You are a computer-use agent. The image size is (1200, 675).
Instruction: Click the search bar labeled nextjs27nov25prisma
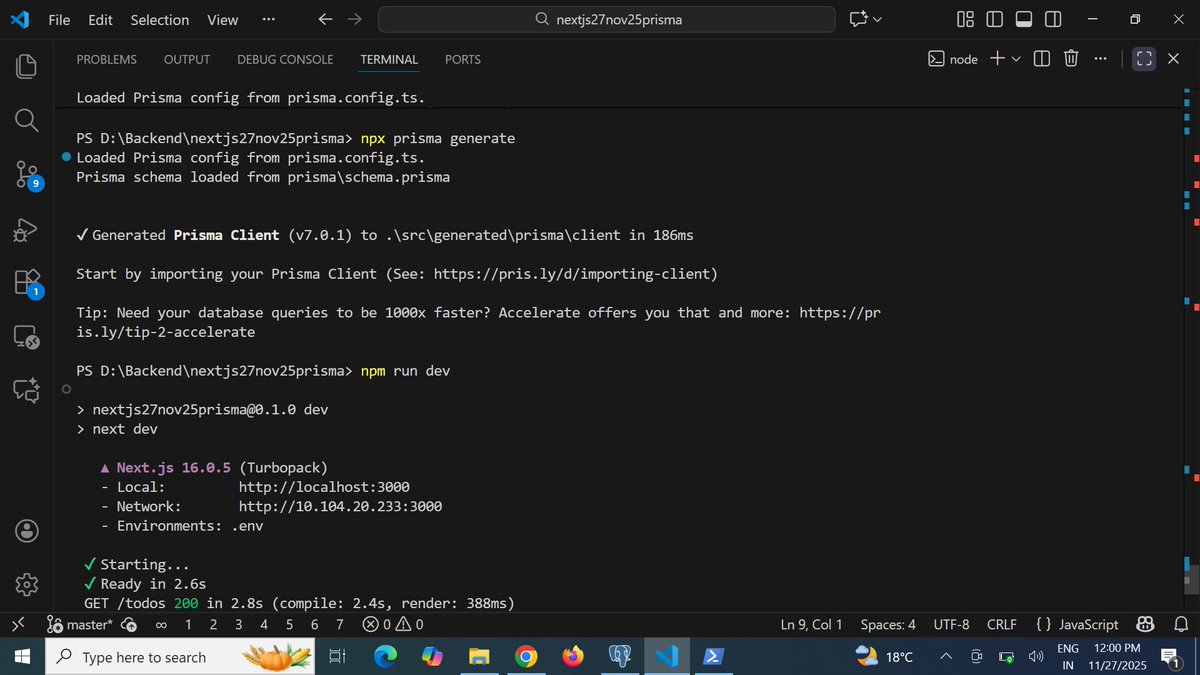click(605, 19)
